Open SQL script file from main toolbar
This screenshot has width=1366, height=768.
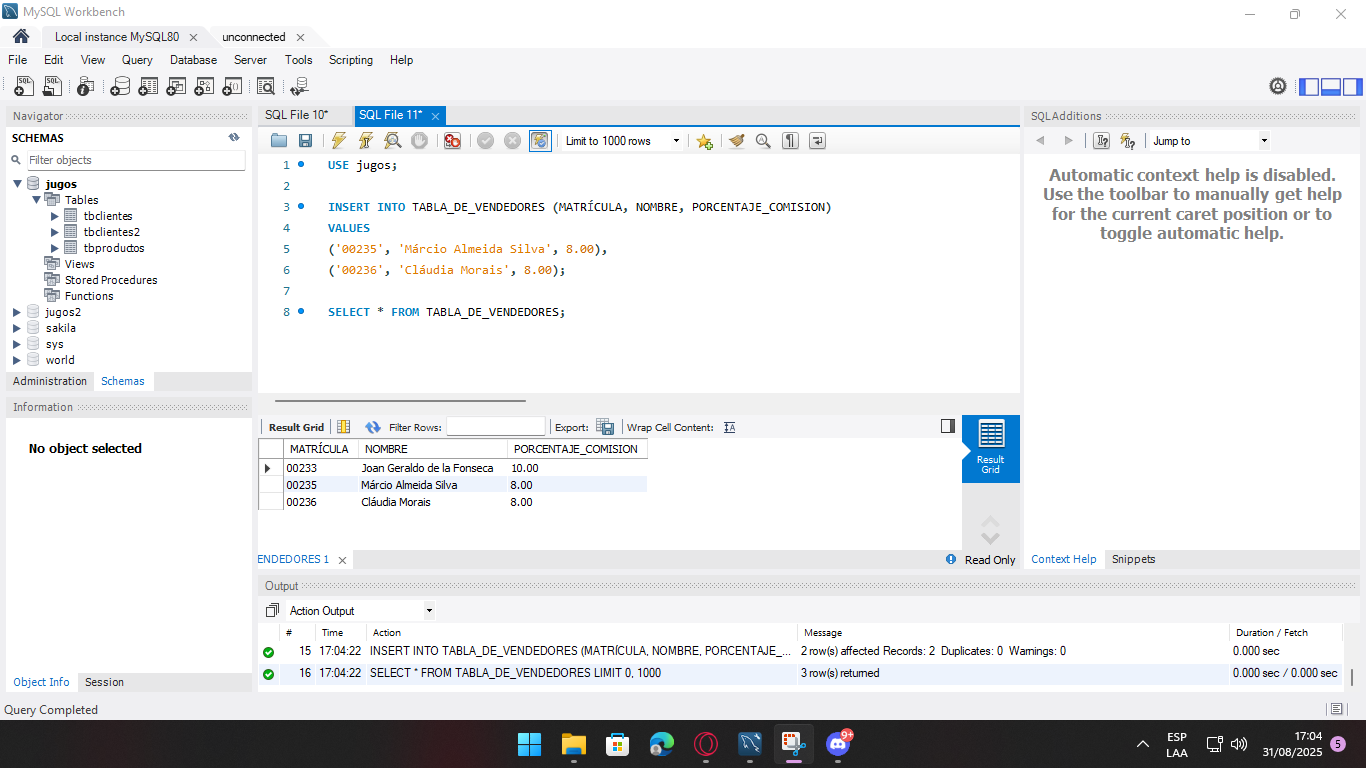pyautogui.click(x=52, y=87)
